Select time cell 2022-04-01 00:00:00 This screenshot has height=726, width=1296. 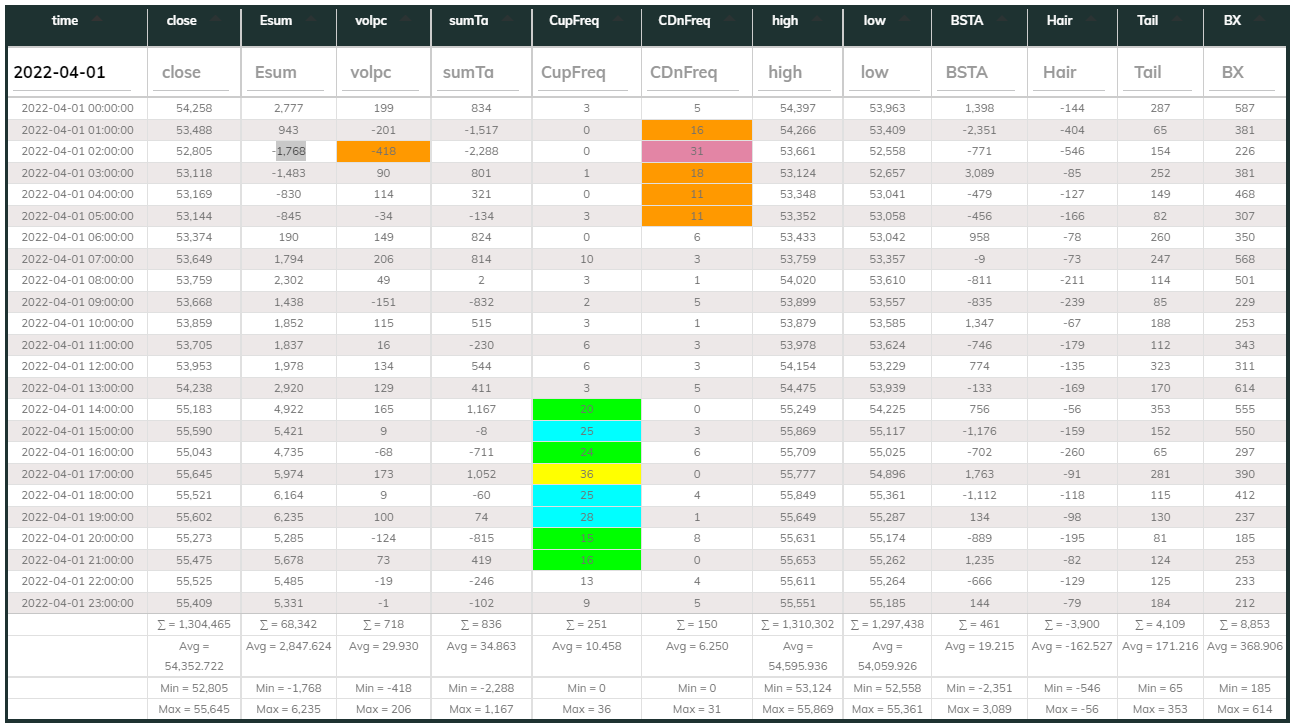[x=77, y=108]
